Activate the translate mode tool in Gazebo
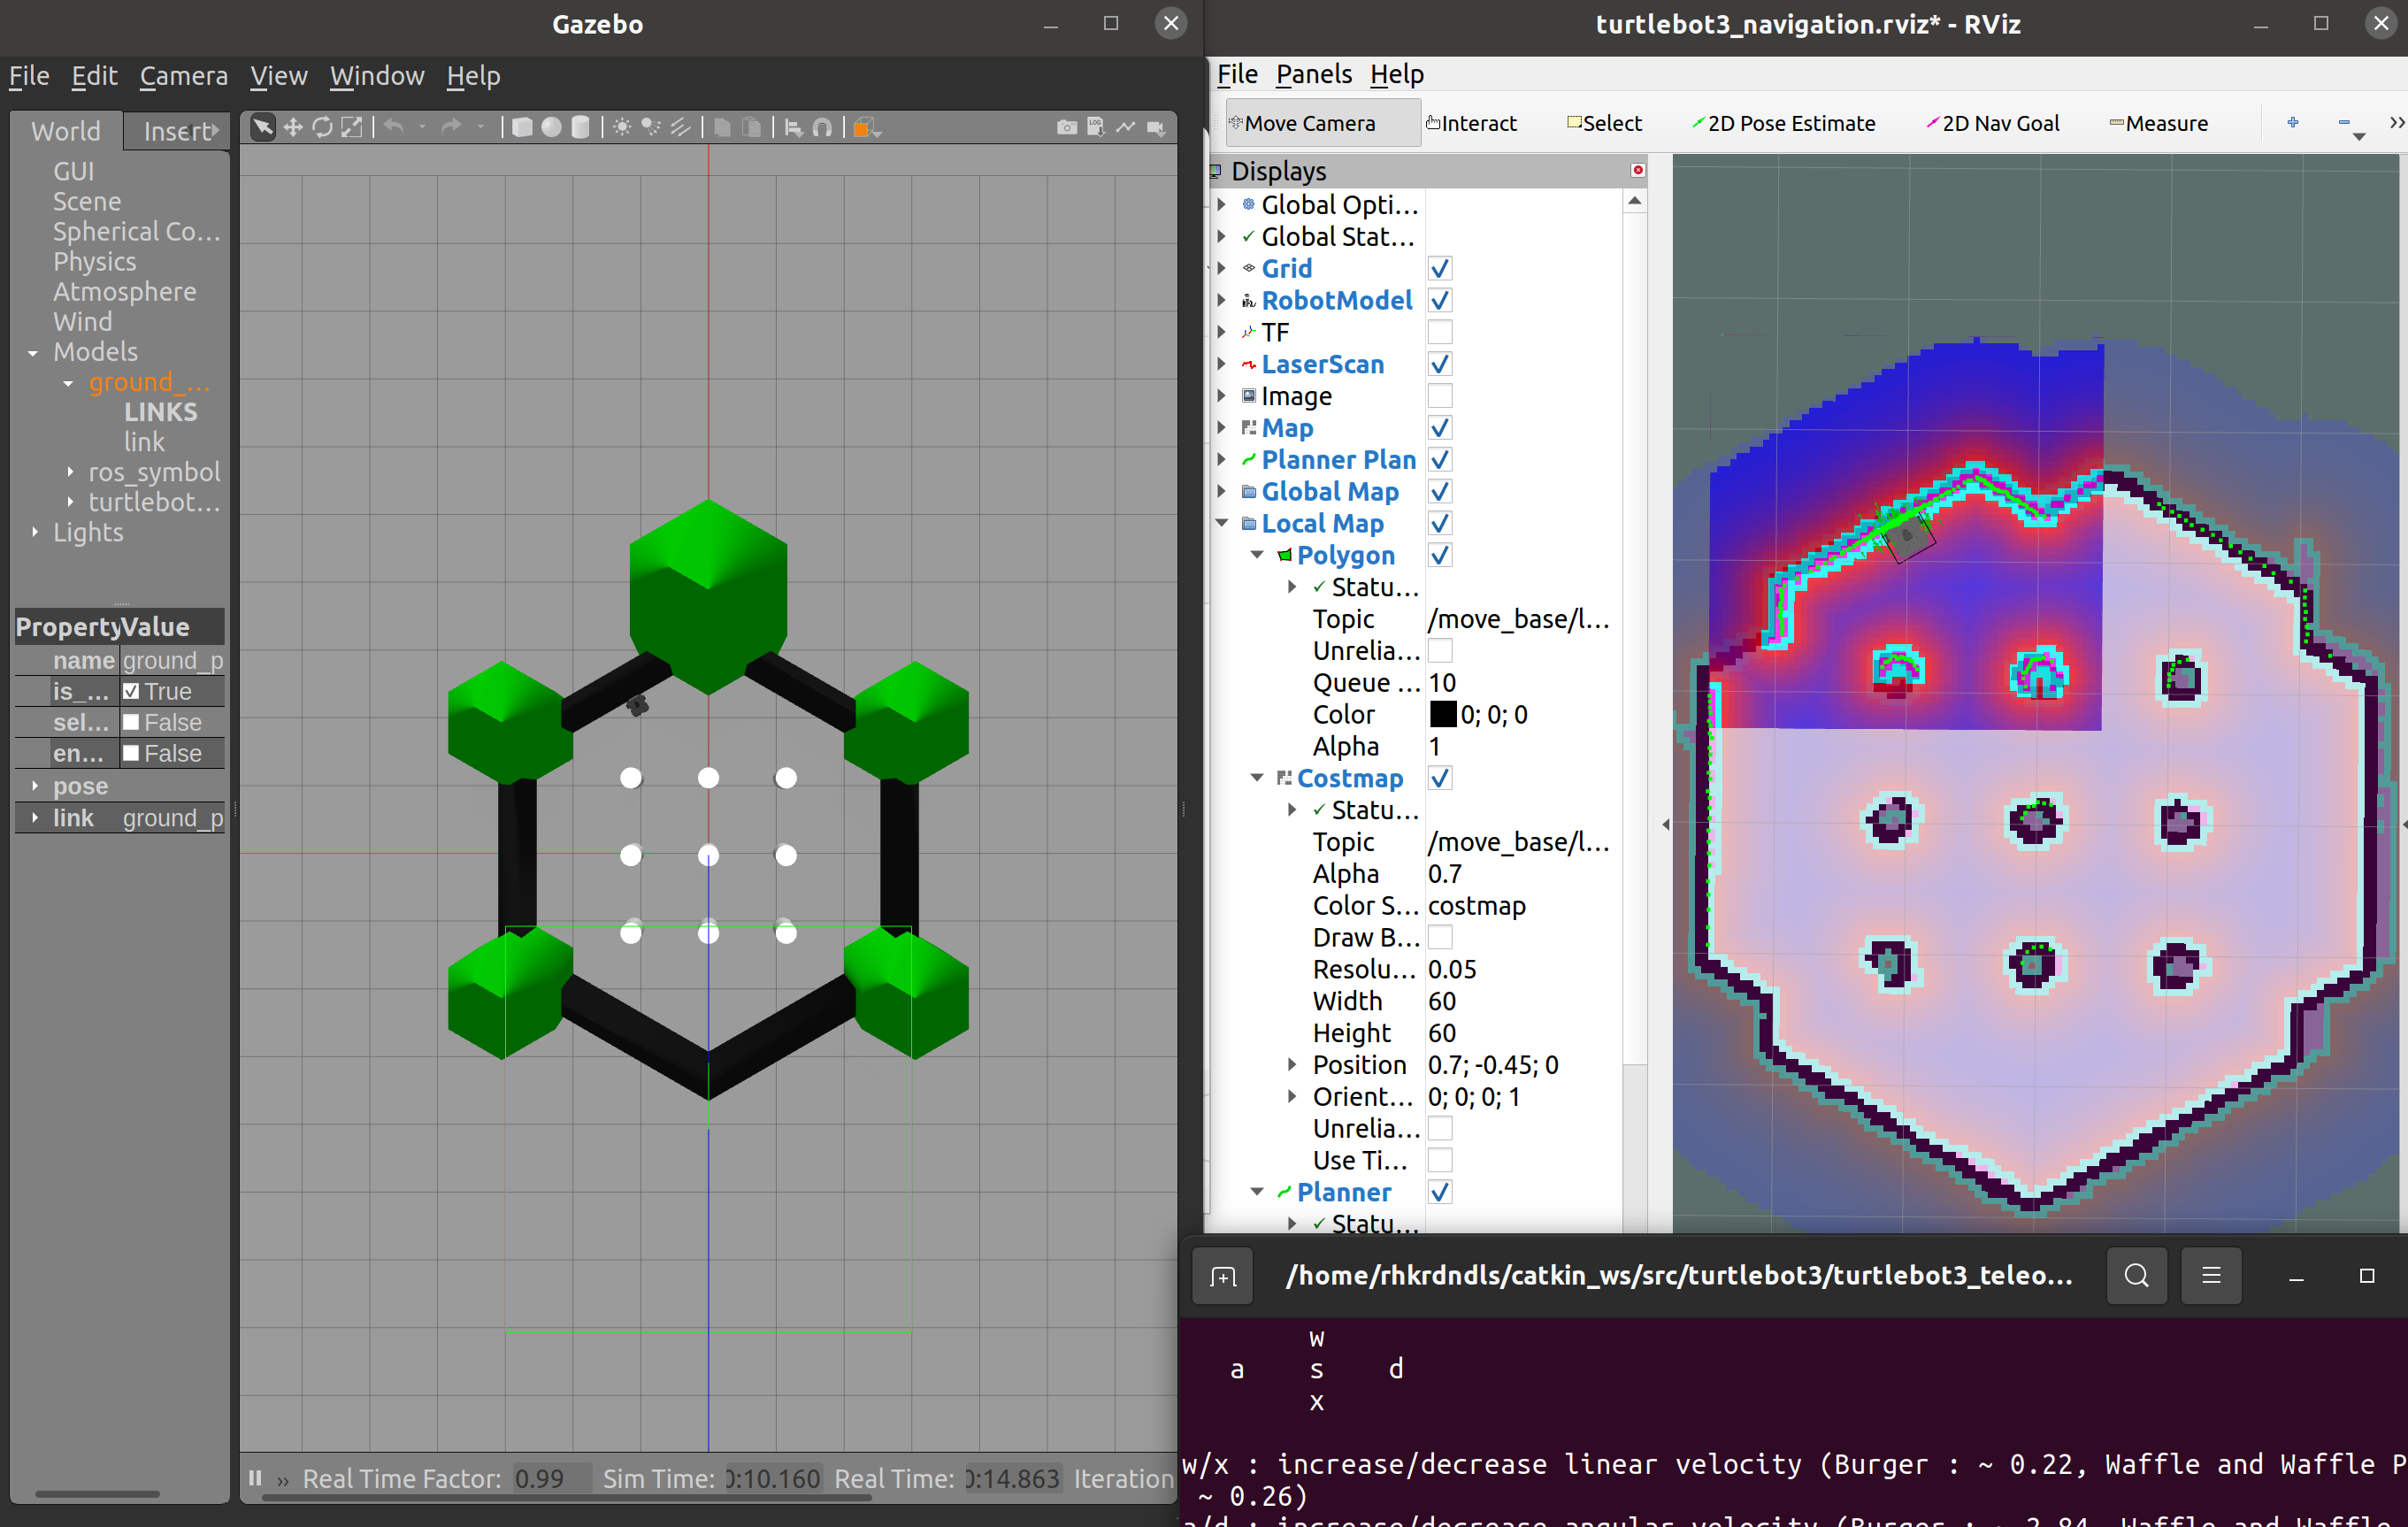Screen dimensions: 2408x1527 click(x=293, y=127)
